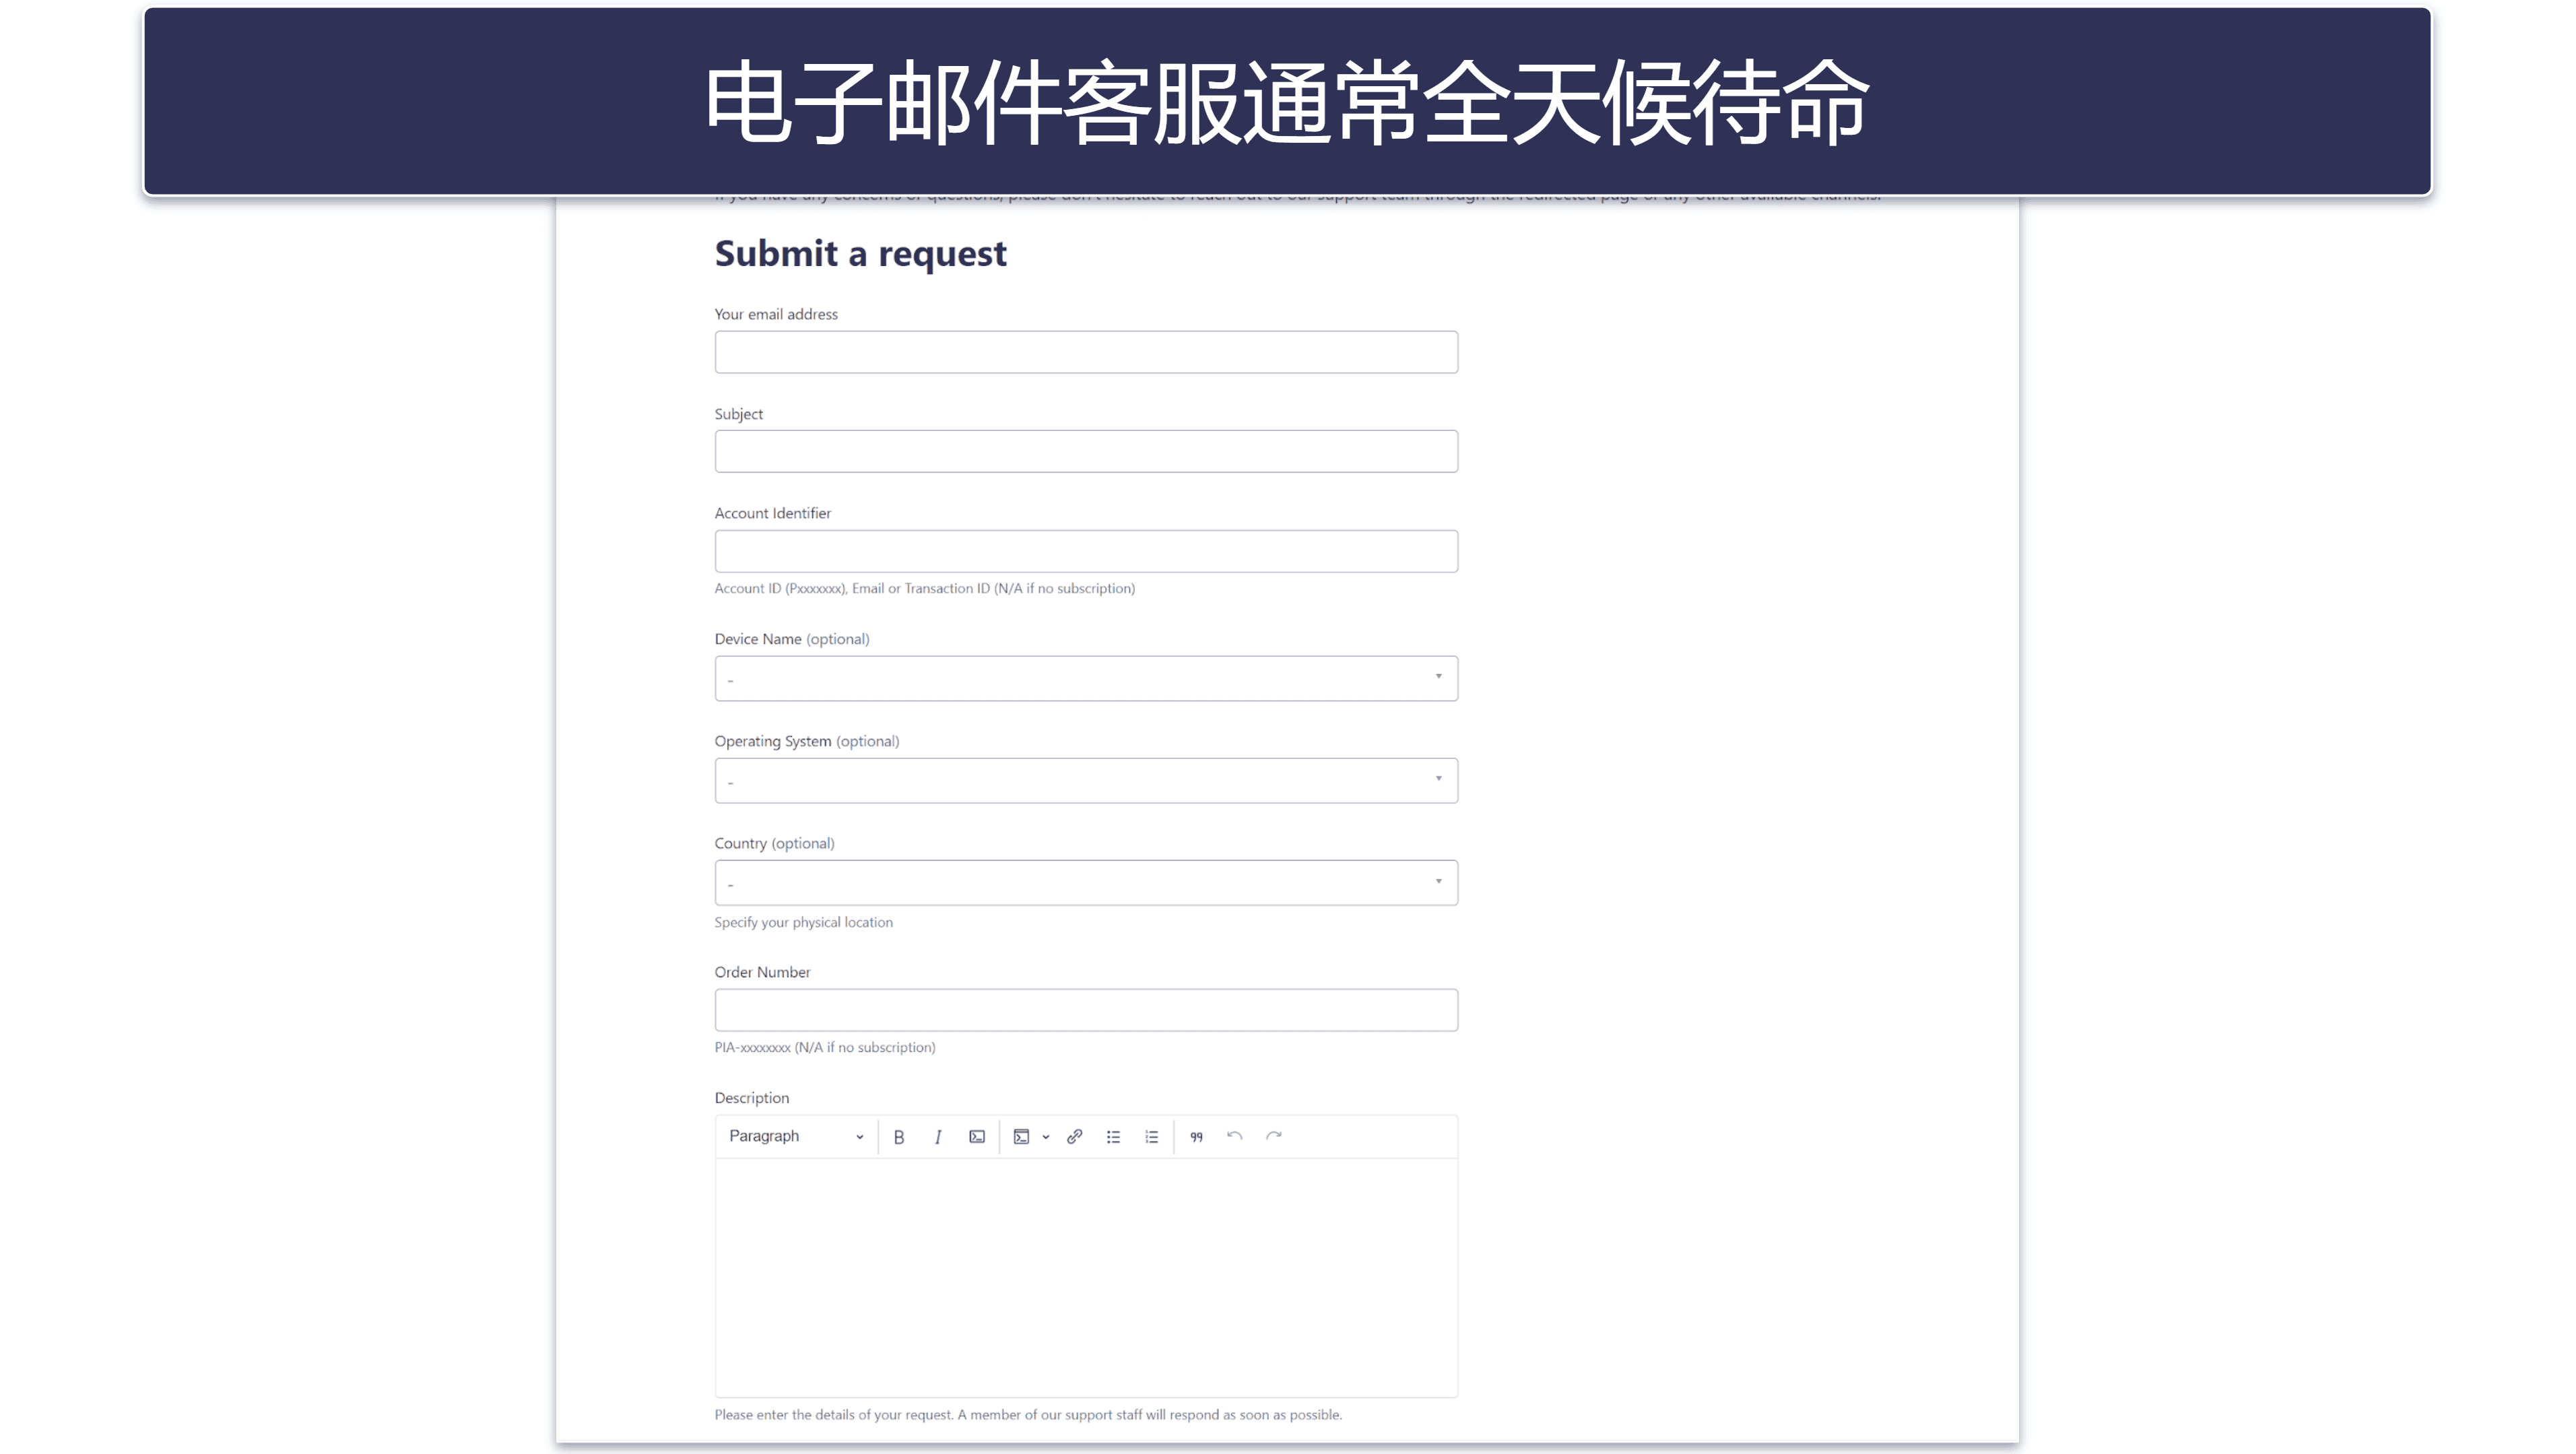This screenshot has width=2576, height=1454.
Task: Click the Subject input field
Action: tap(1086, 451)
